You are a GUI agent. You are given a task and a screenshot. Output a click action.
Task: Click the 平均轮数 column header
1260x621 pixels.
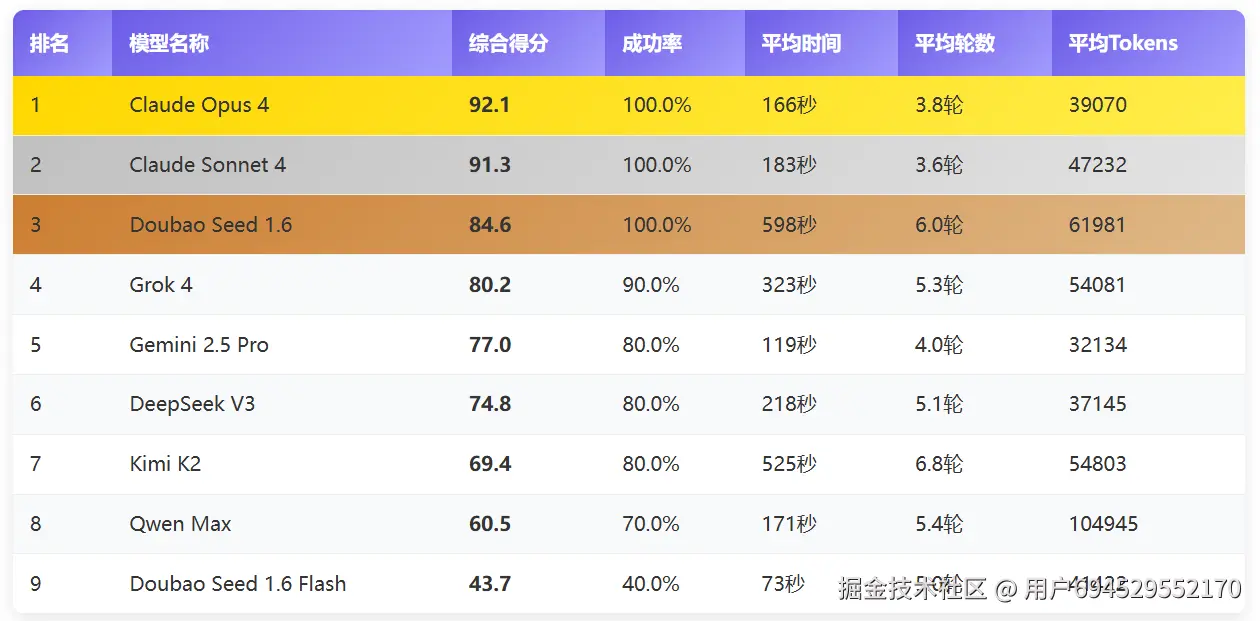955,44
